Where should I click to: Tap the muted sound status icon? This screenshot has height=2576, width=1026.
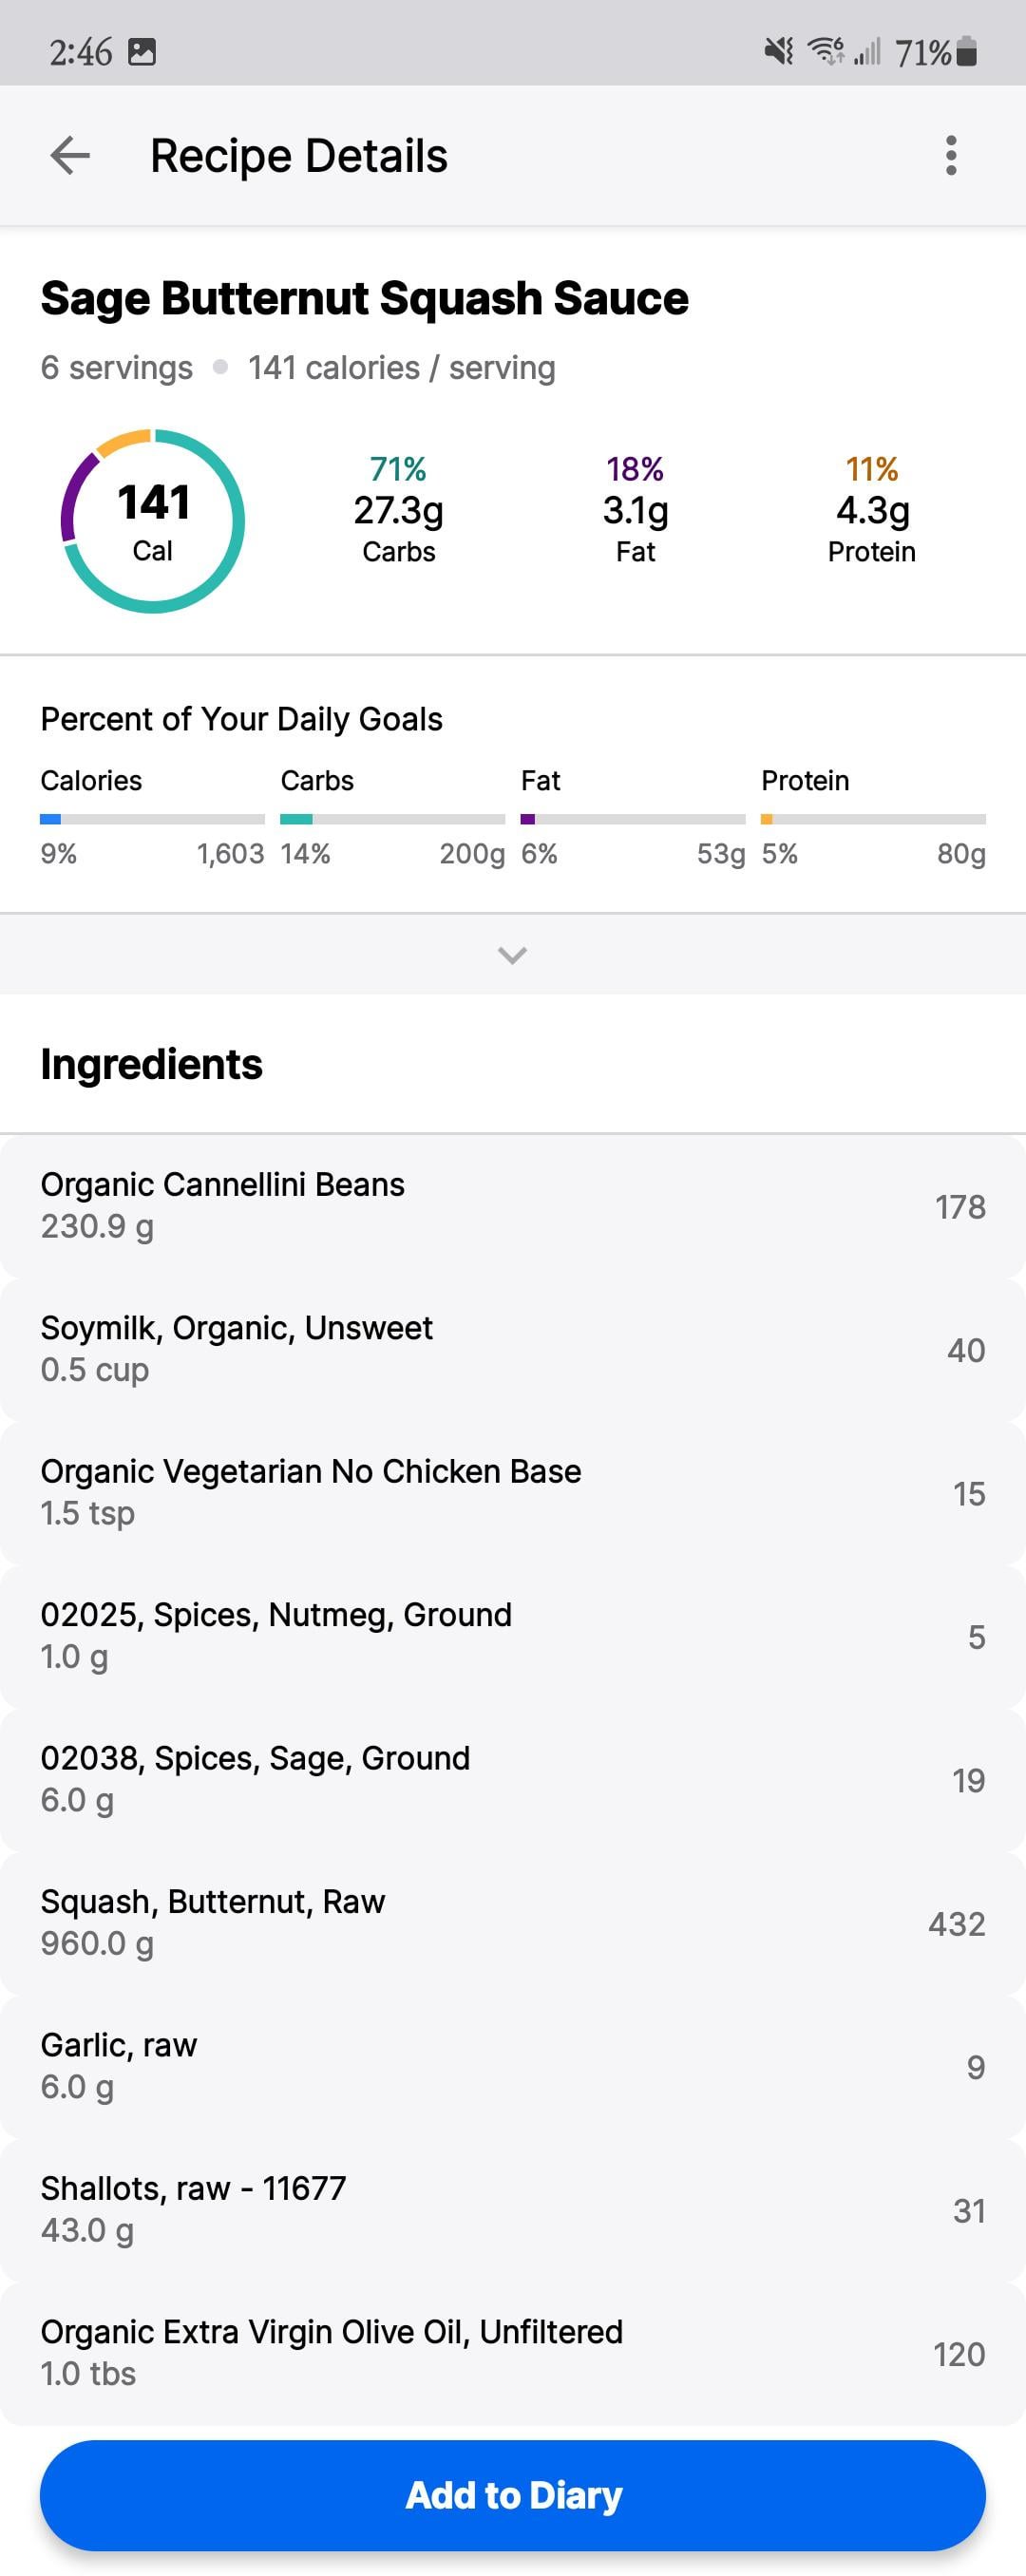tap(778, 51)
